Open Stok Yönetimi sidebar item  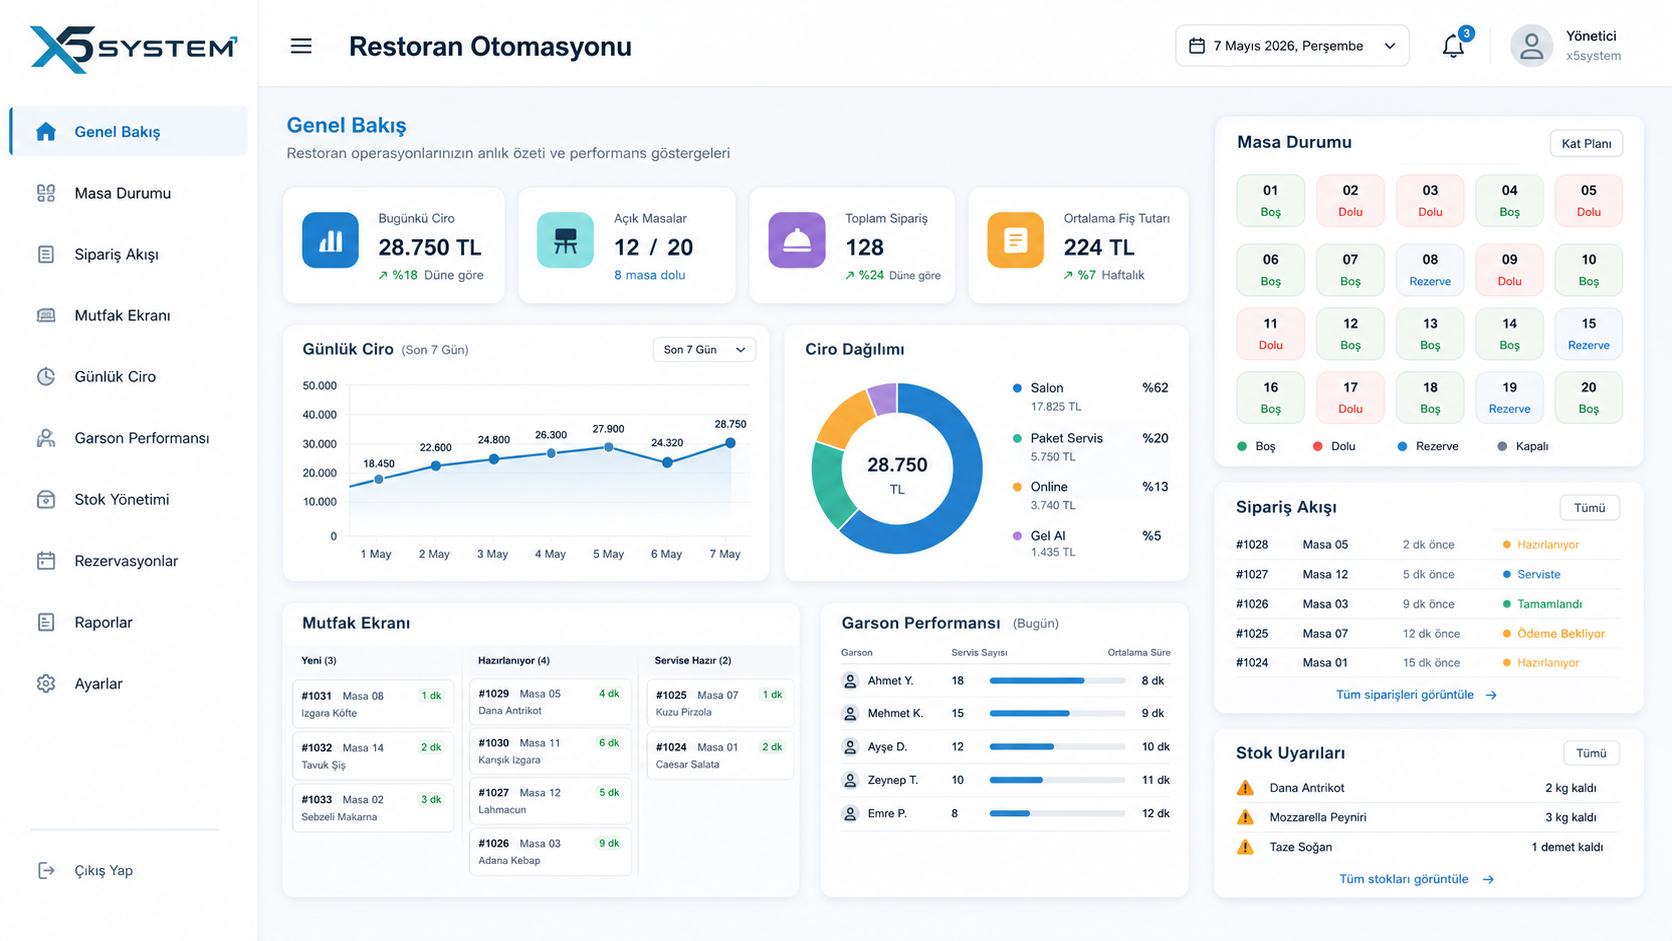[x=128, y=499]
